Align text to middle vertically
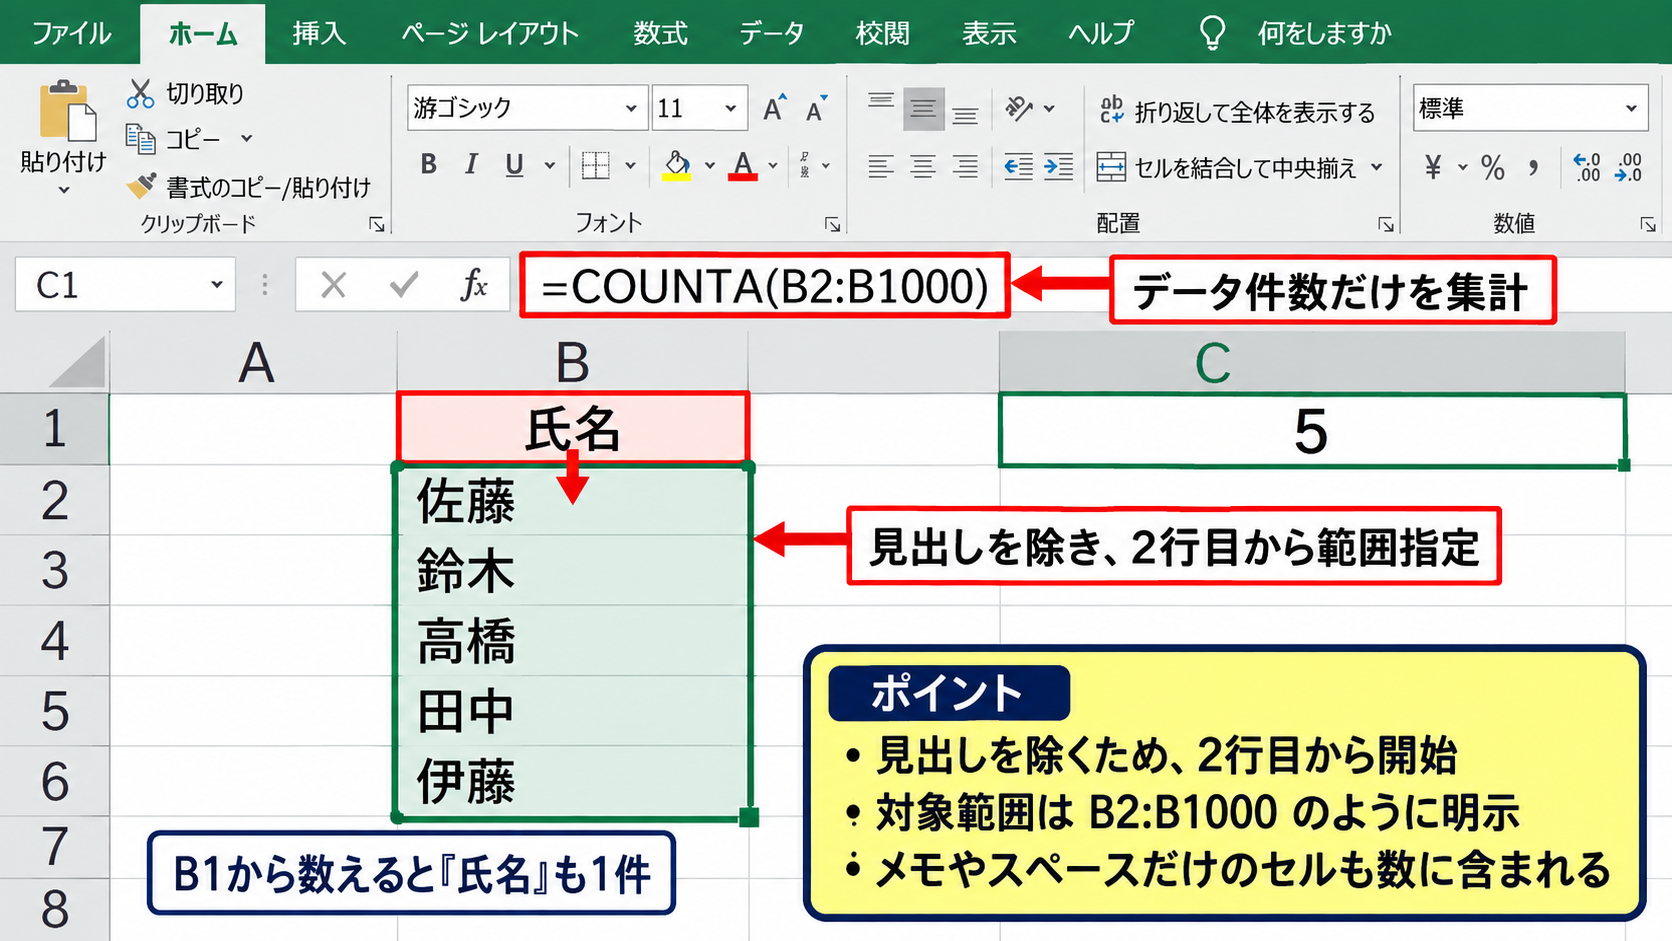This screenshot has width=1672, height=941. point(923,109)
